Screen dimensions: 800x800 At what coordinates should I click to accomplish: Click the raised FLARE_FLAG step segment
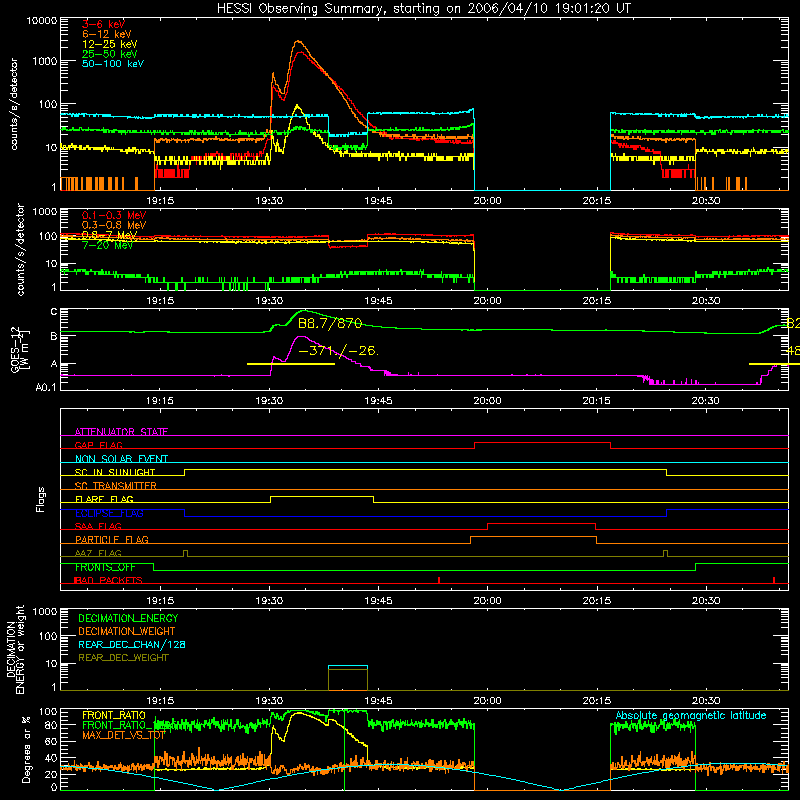[322, 496]
